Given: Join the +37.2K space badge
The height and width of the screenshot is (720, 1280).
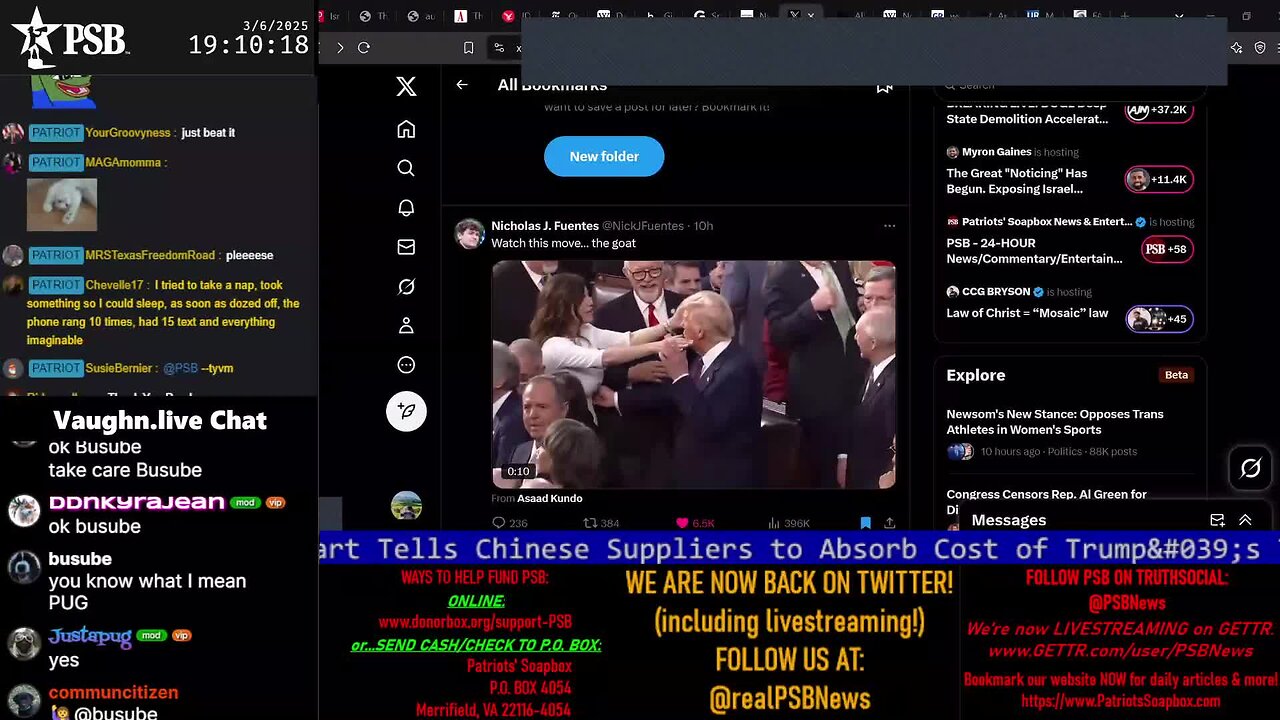Looking at the screenshot, I should [x=1159, y=110].
